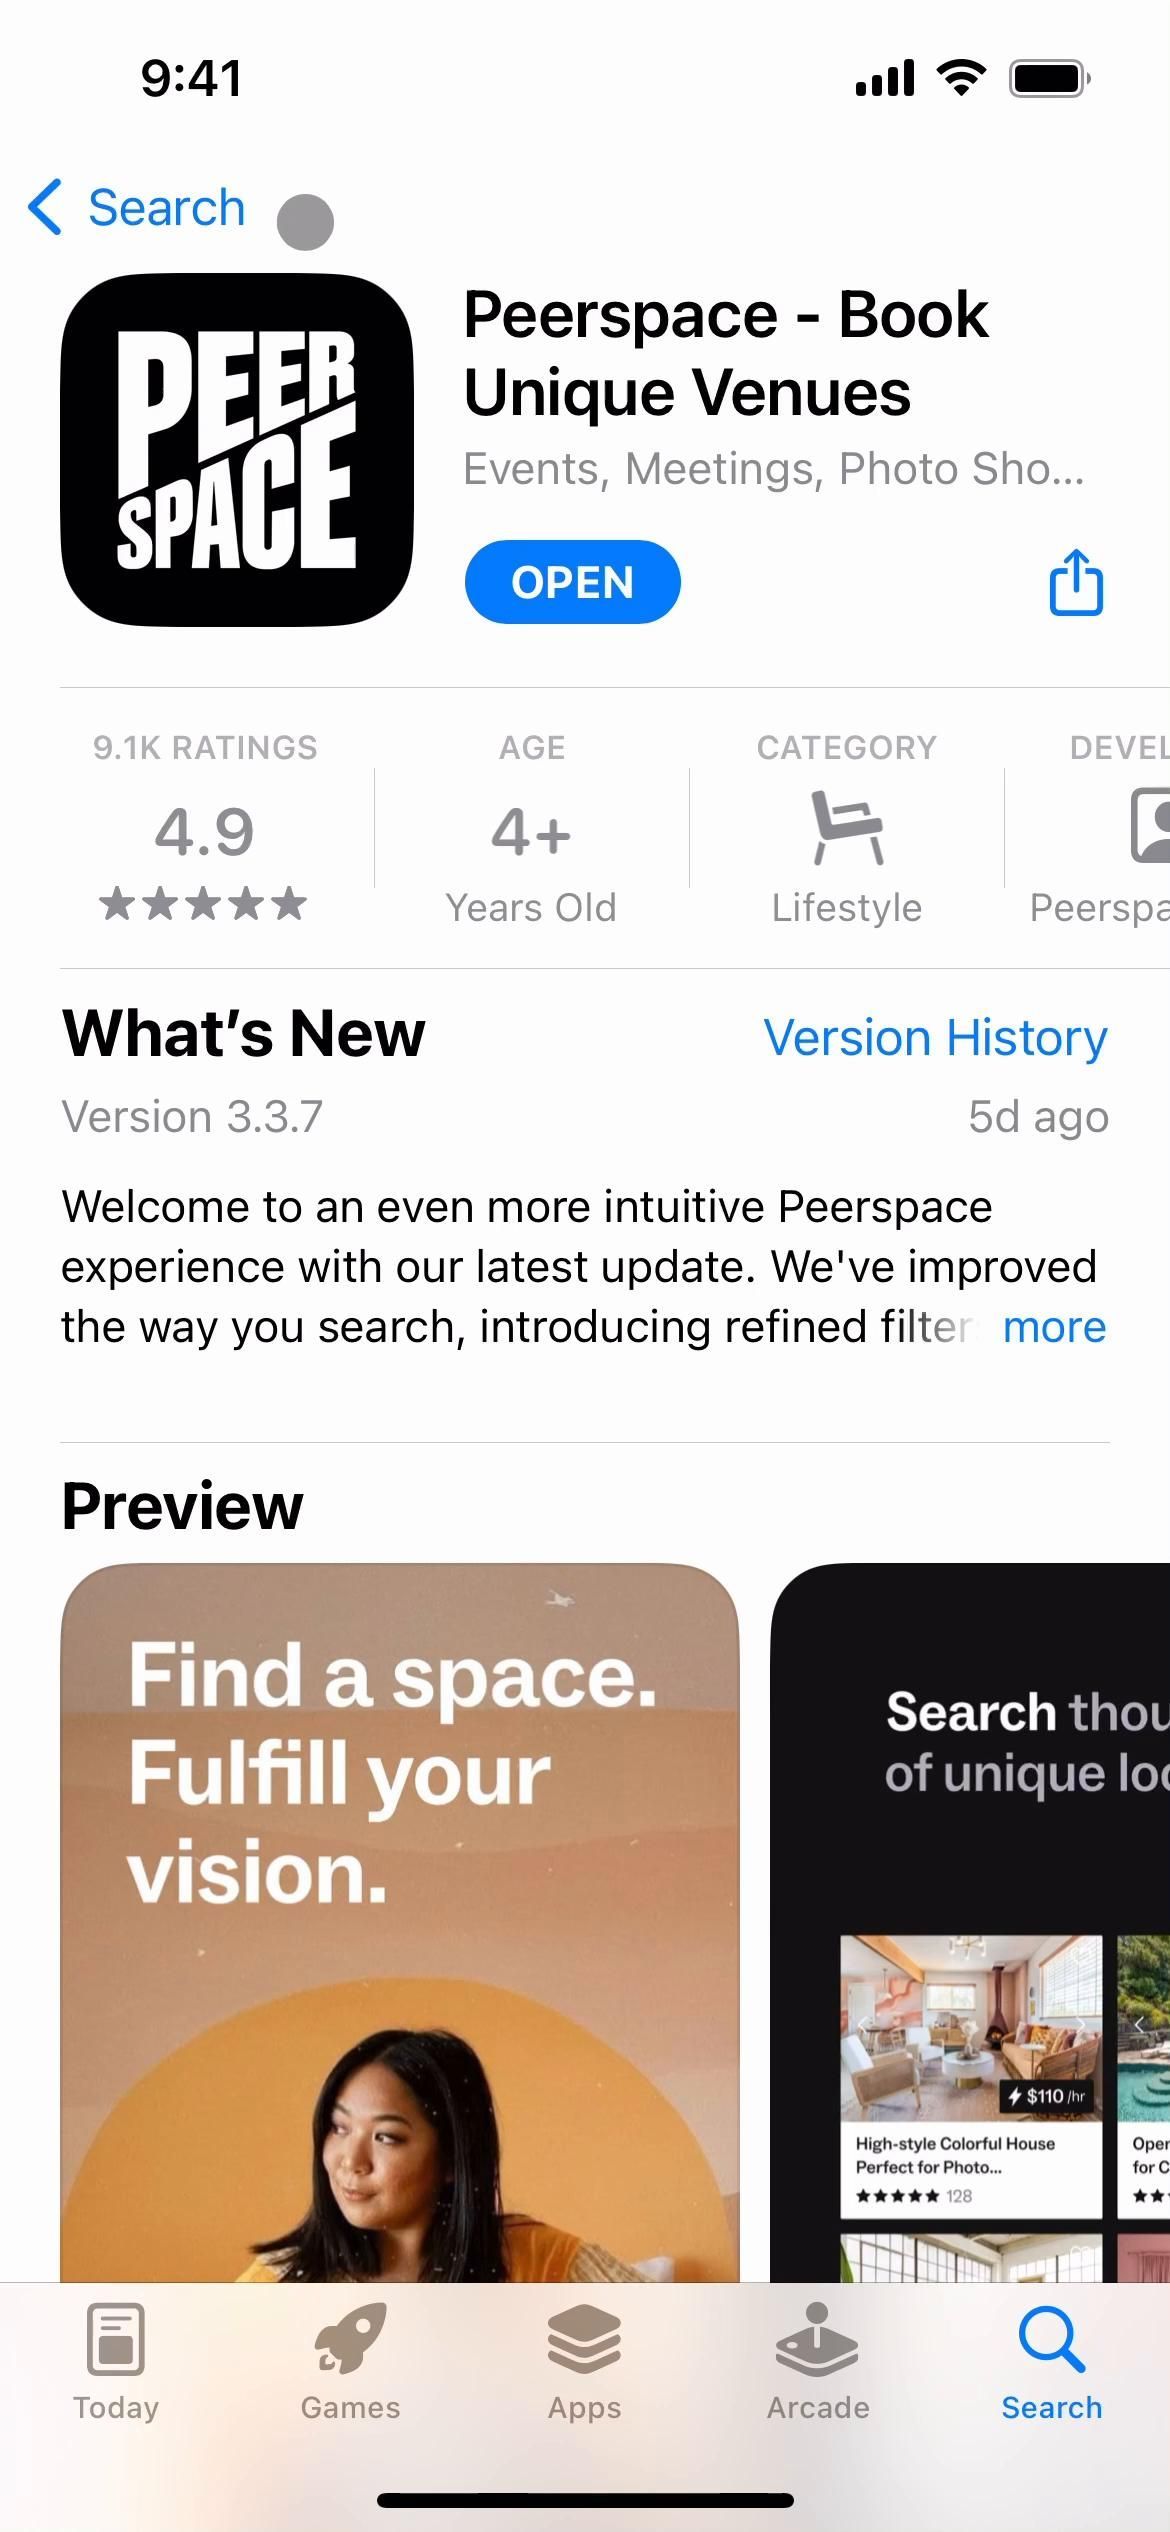Open the 'Search thousands' preview screenshot
This screenshot has height=2532, width=1170.
pos(970,1922)
